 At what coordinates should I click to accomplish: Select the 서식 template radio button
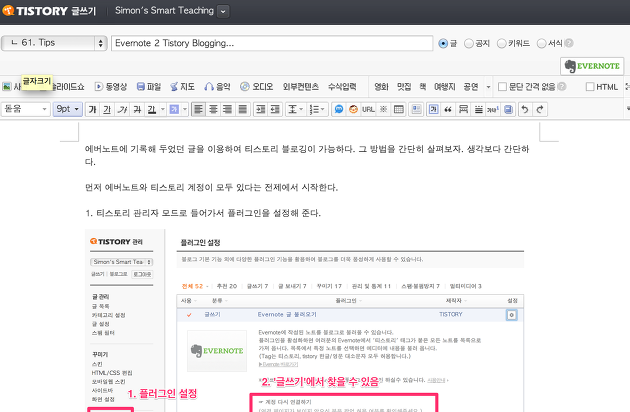(542, 43)
